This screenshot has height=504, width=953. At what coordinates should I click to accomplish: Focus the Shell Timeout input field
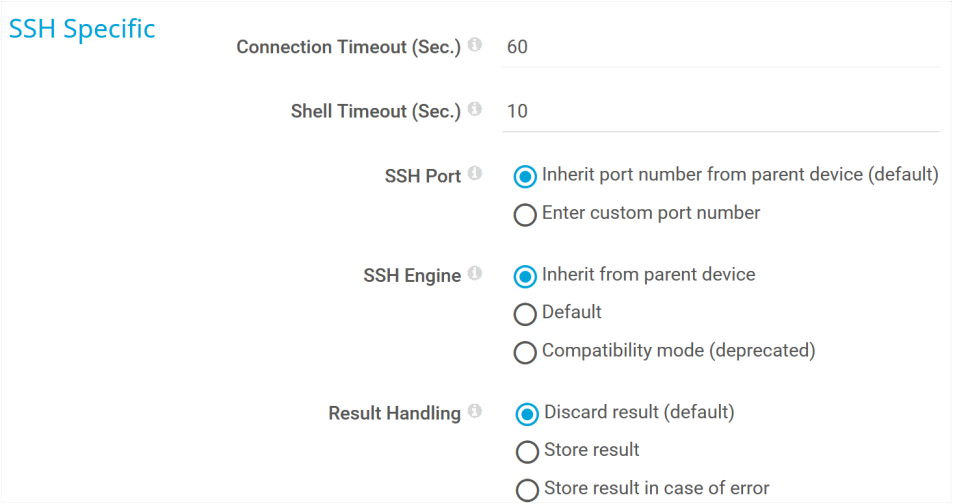(720, 111)
